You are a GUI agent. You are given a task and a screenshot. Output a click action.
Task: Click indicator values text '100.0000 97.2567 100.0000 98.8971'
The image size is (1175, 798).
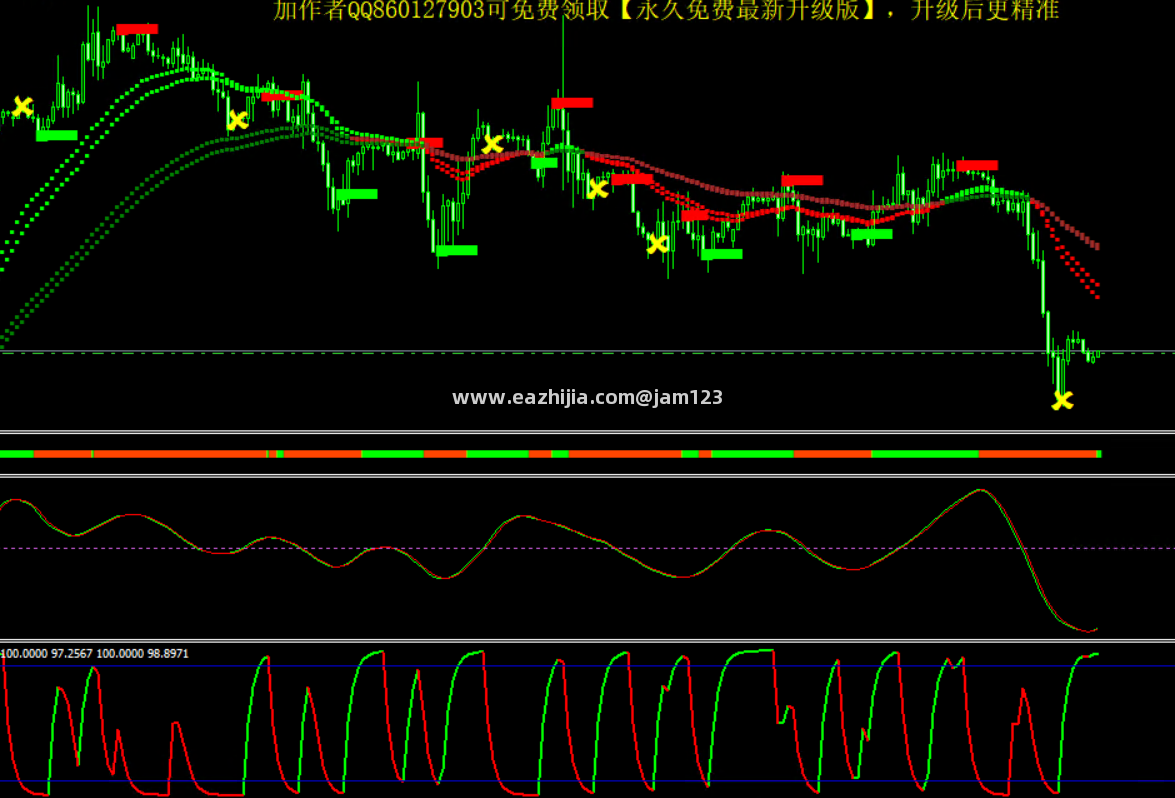(x=94, y=653)
